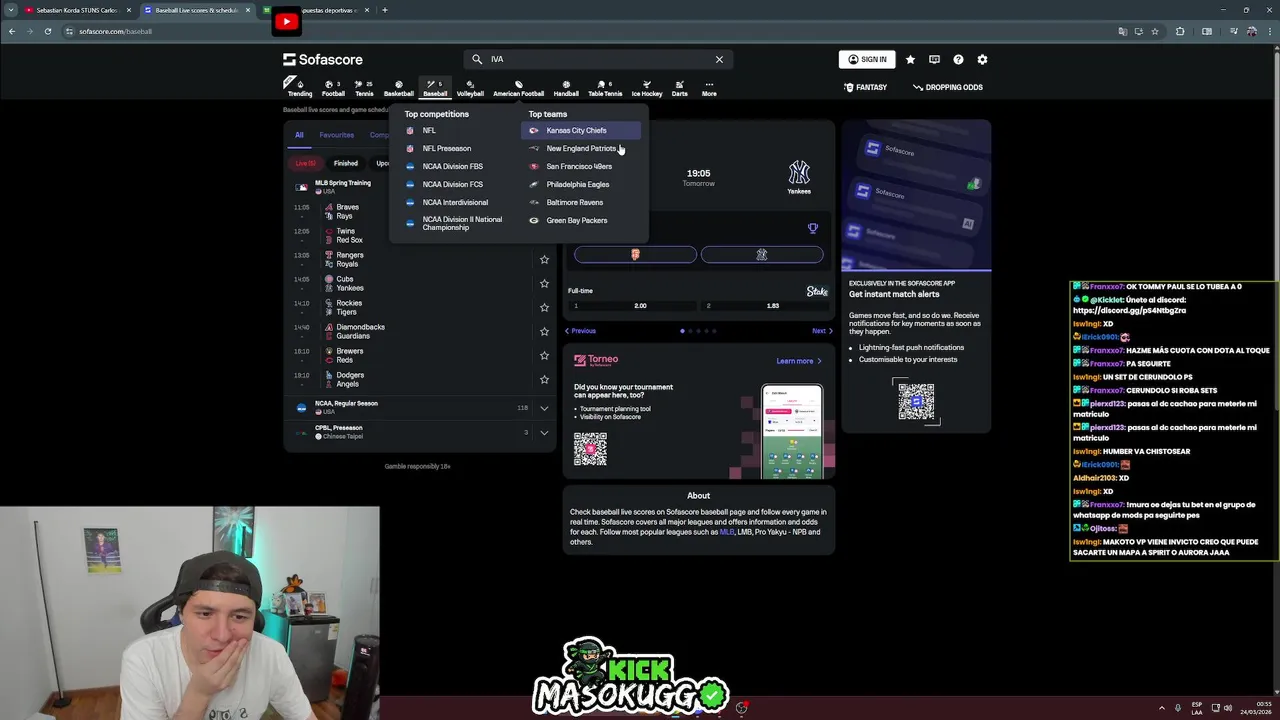Focus the search input field
1280x720 pixels.
coord(600,59)
